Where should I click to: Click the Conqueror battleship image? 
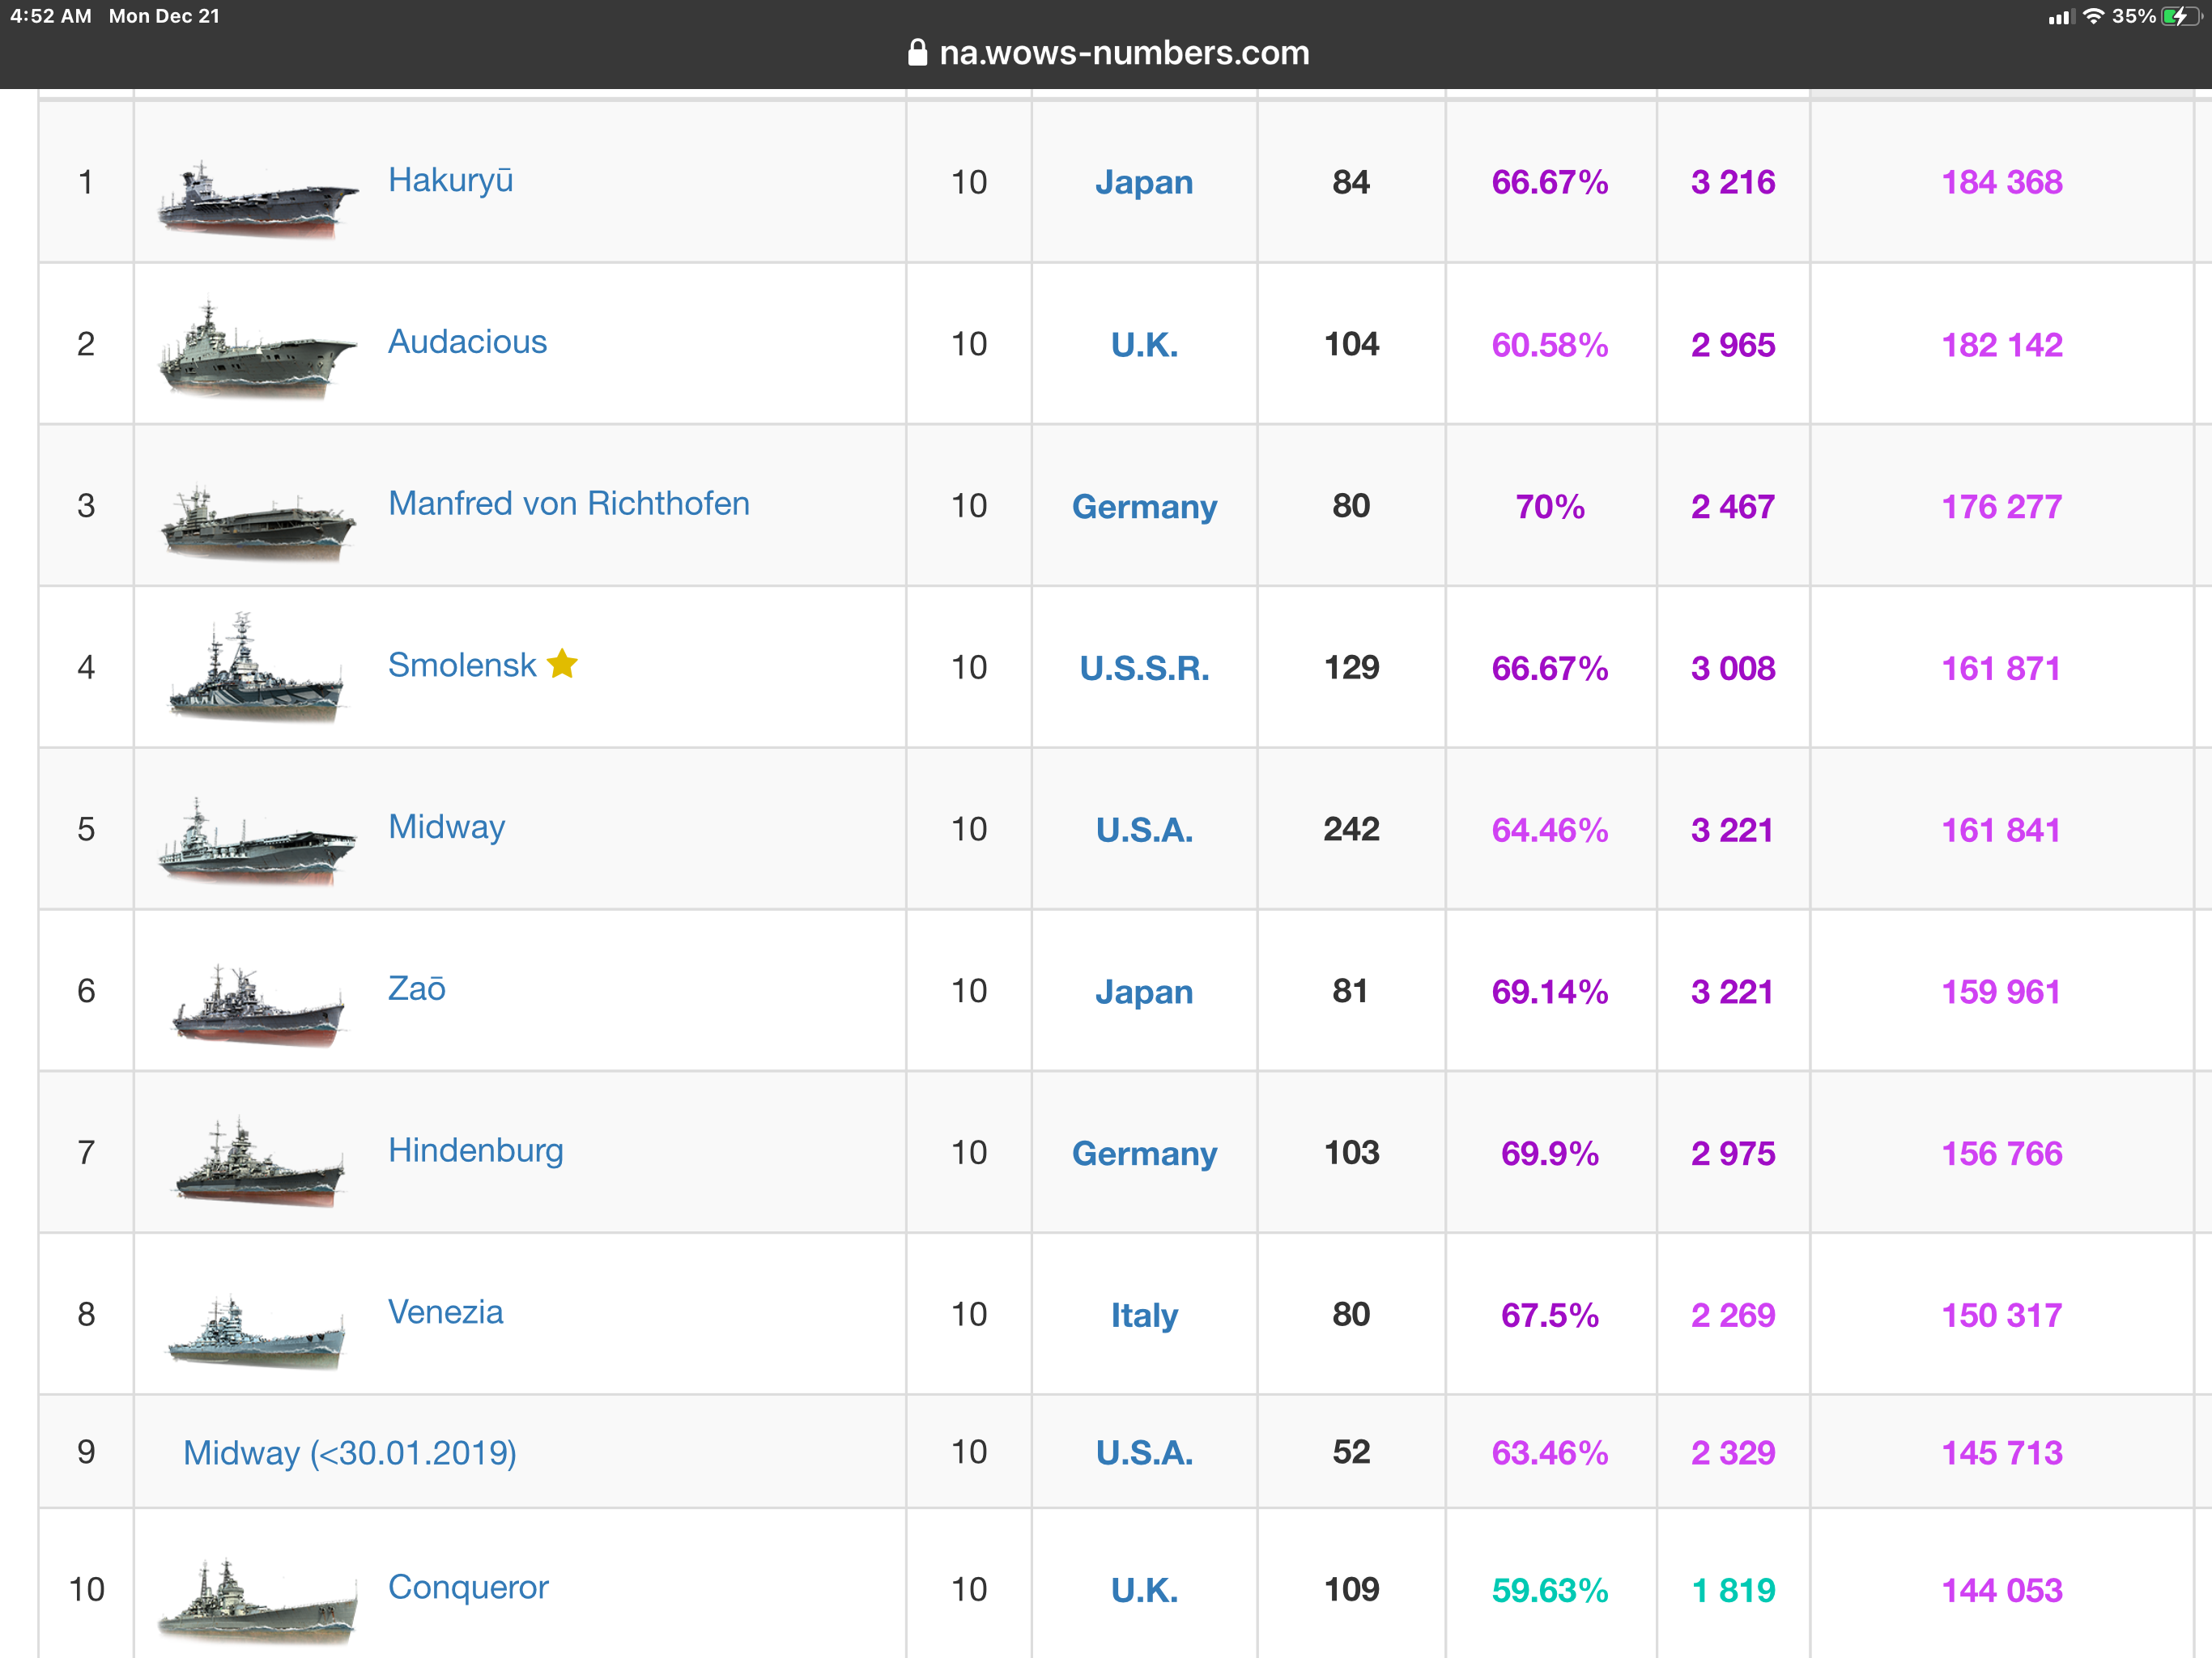coord(258,1600)
